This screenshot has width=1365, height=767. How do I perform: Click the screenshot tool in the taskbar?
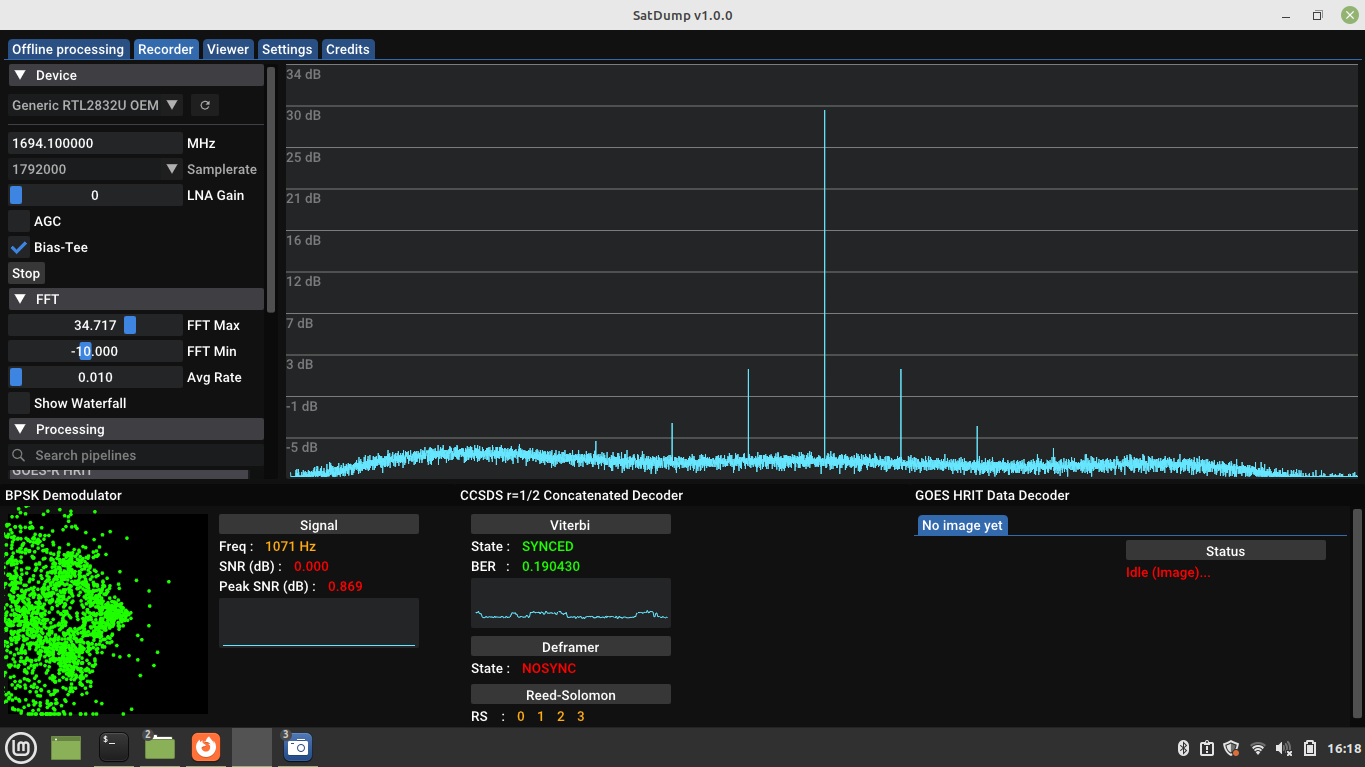[297, 747]
